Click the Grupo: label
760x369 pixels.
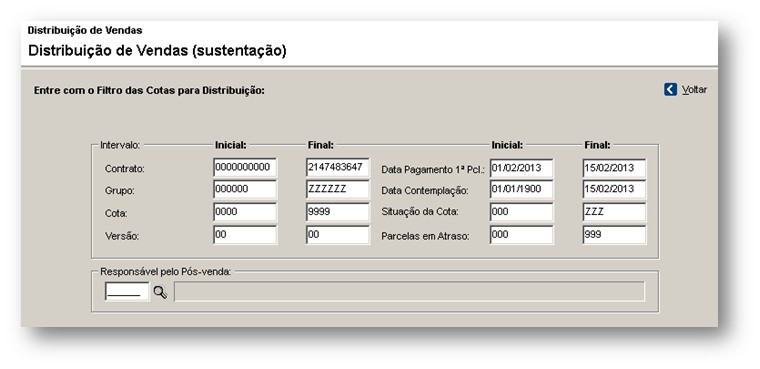(120, 191)
